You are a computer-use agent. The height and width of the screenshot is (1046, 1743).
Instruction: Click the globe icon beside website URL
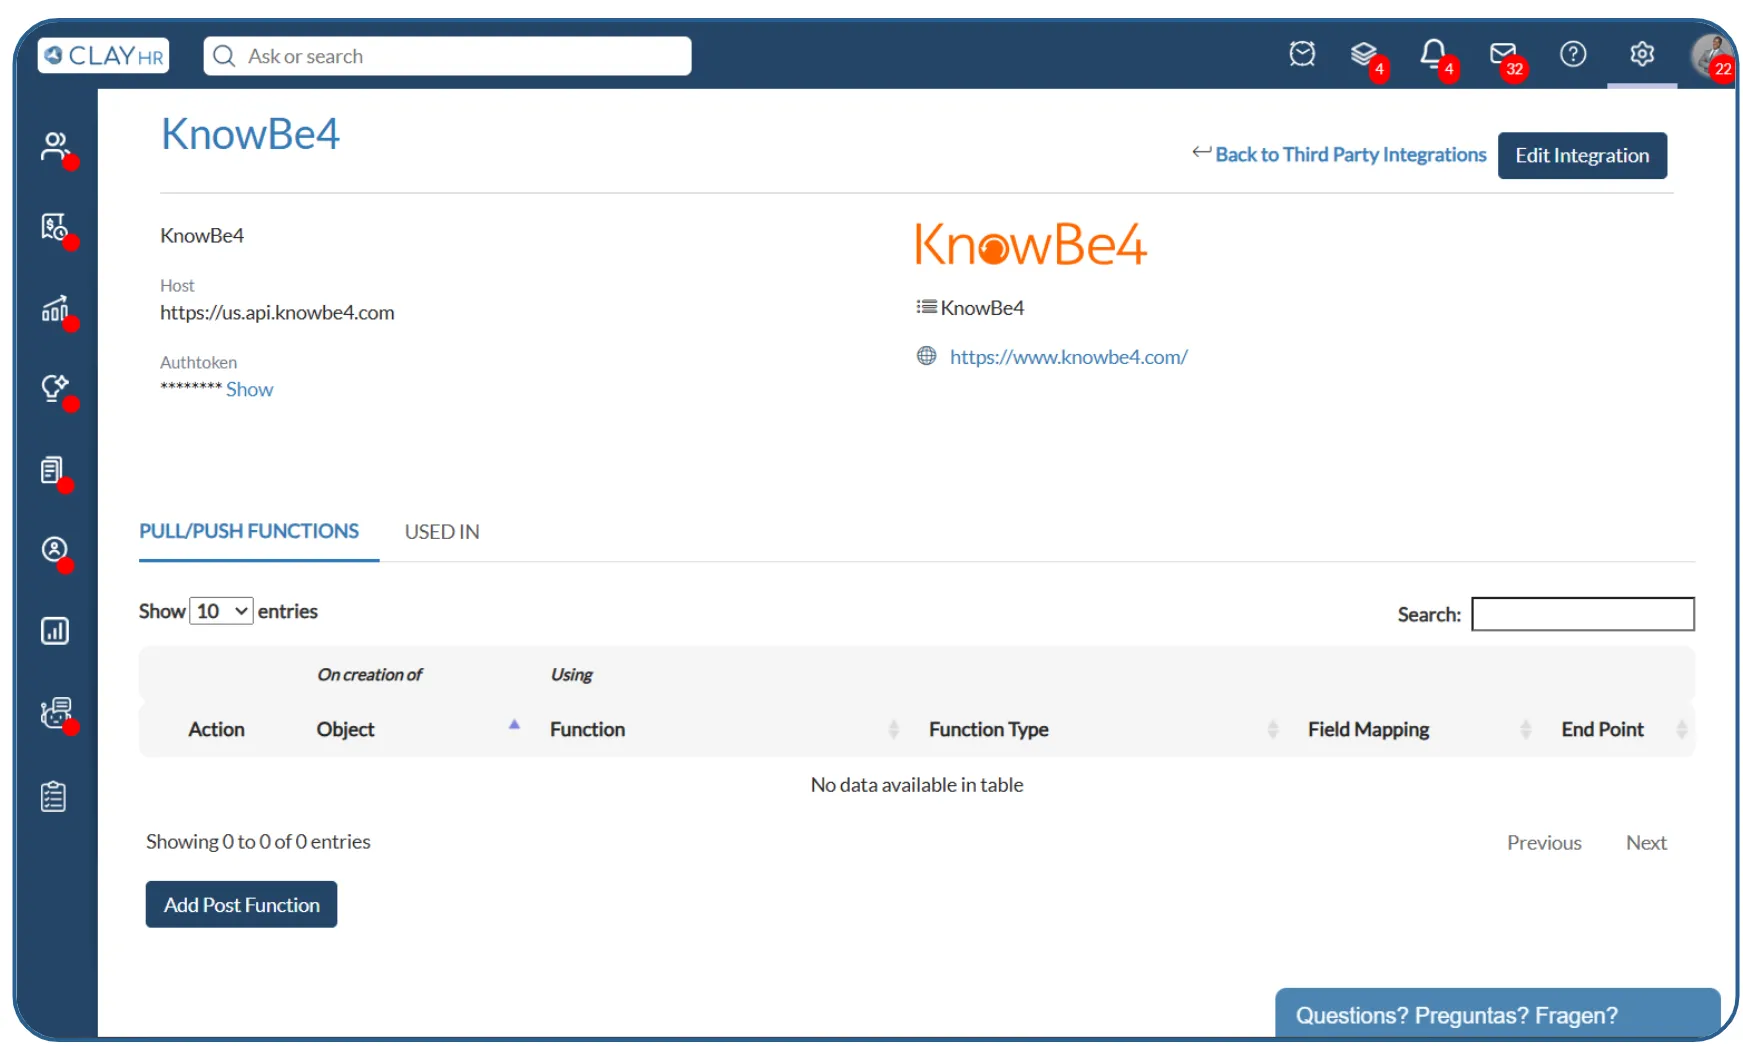(x=927, y=356)
